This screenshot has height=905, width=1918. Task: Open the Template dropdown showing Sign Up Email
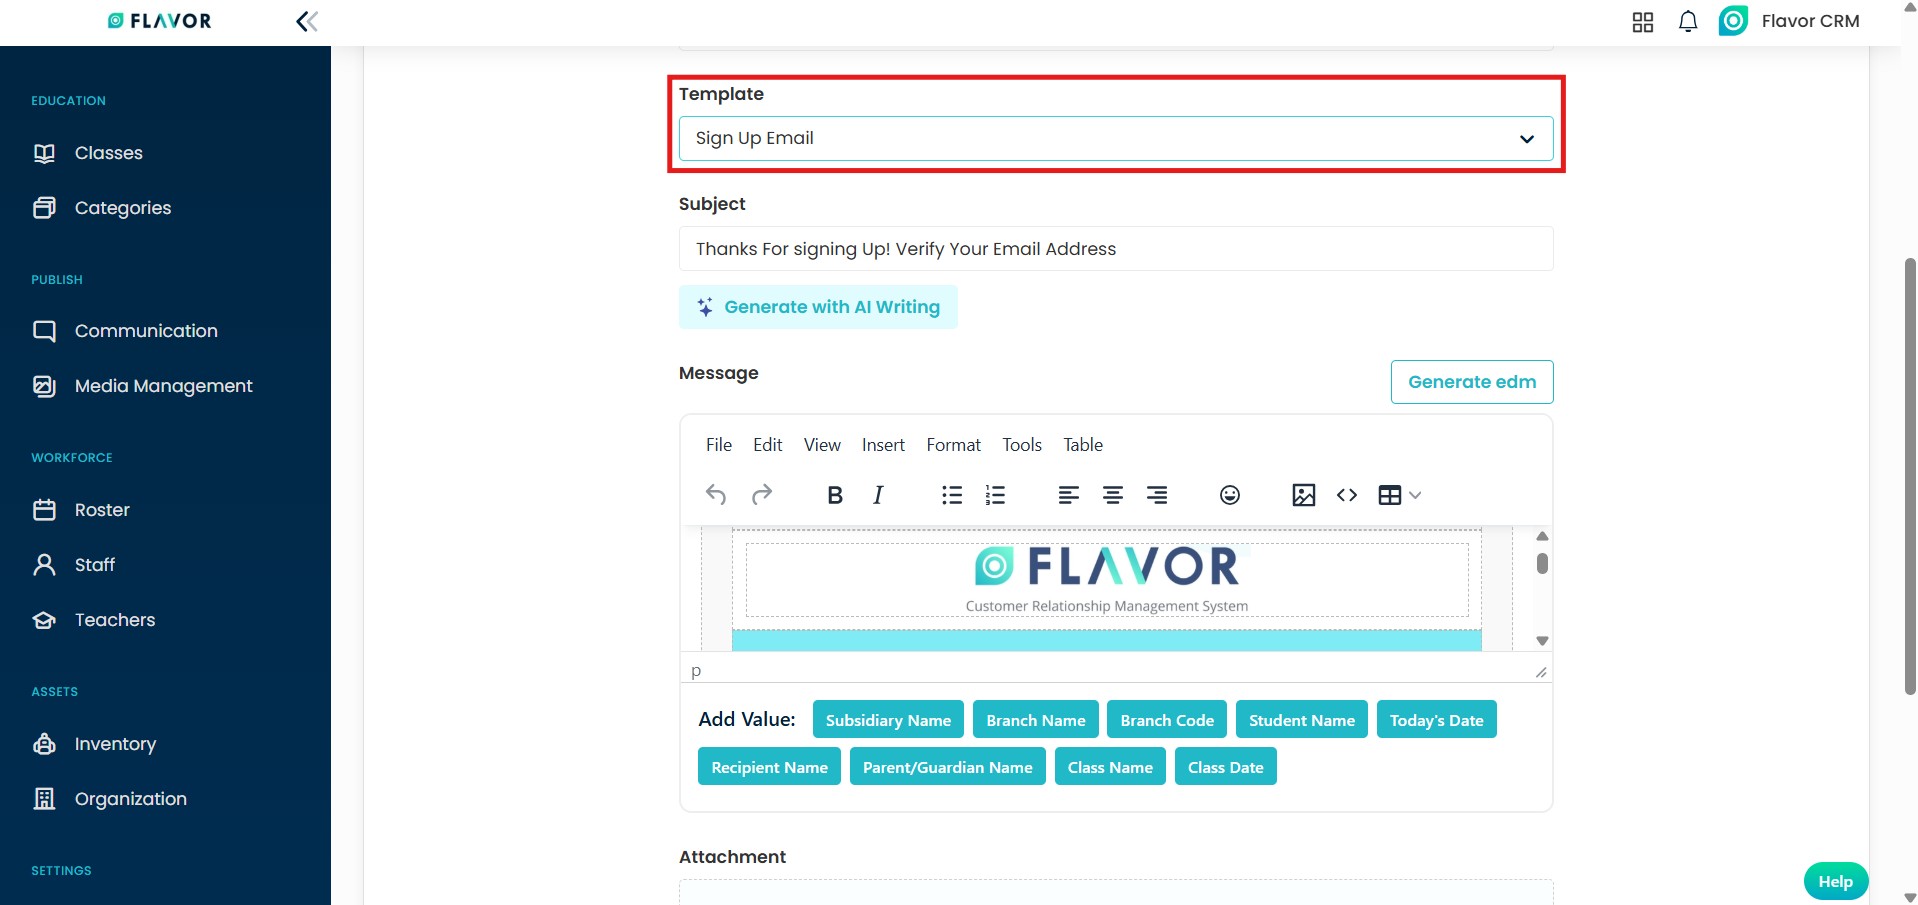pos(1115,139)
